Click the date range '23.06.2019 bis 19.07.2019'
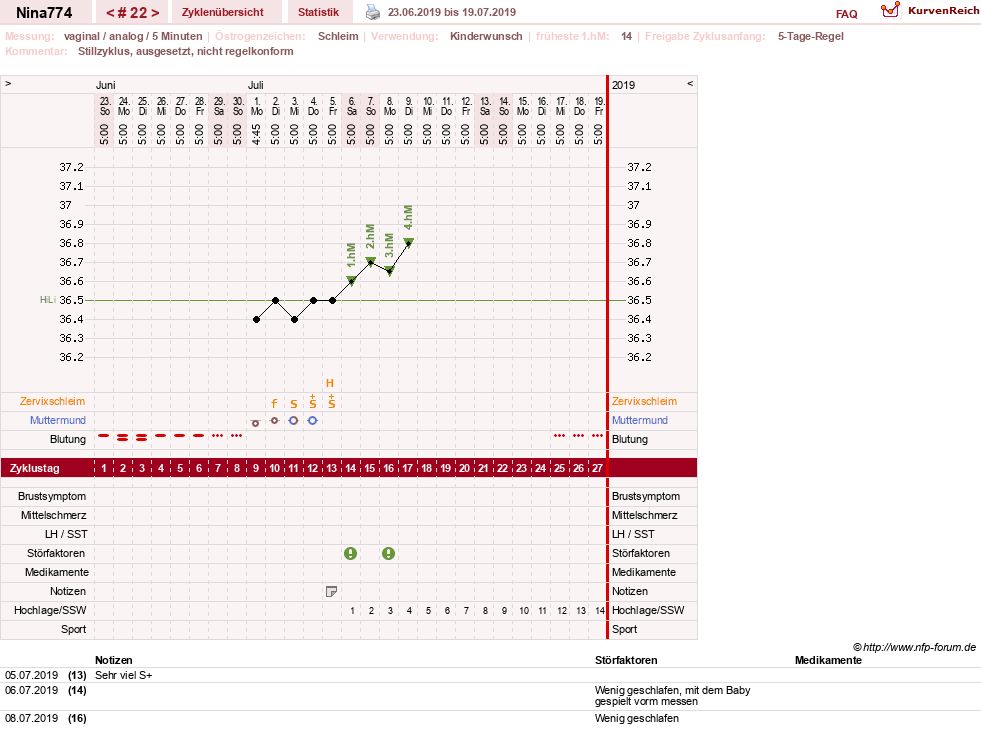Screen dimensions: 981x753 [452, 12]
